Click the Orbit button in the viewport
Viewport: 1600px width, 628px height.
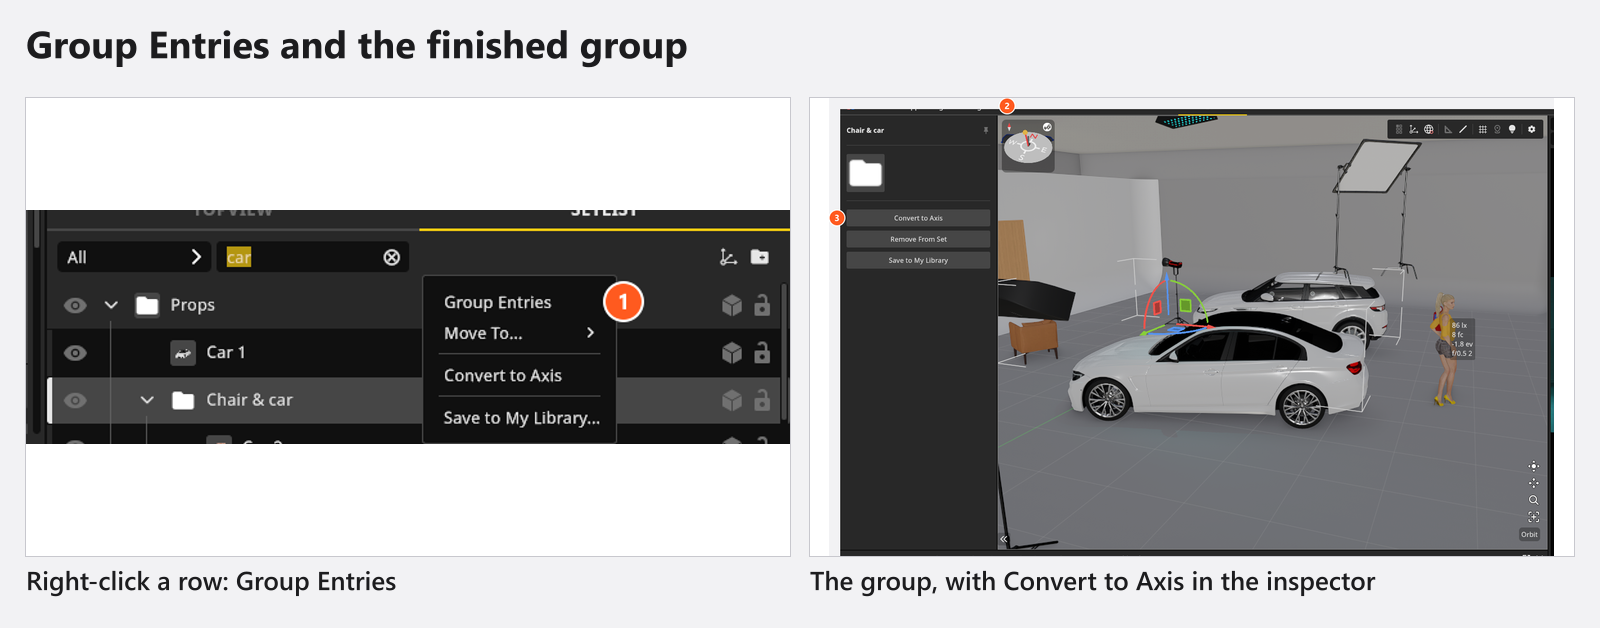[1530, 534]
